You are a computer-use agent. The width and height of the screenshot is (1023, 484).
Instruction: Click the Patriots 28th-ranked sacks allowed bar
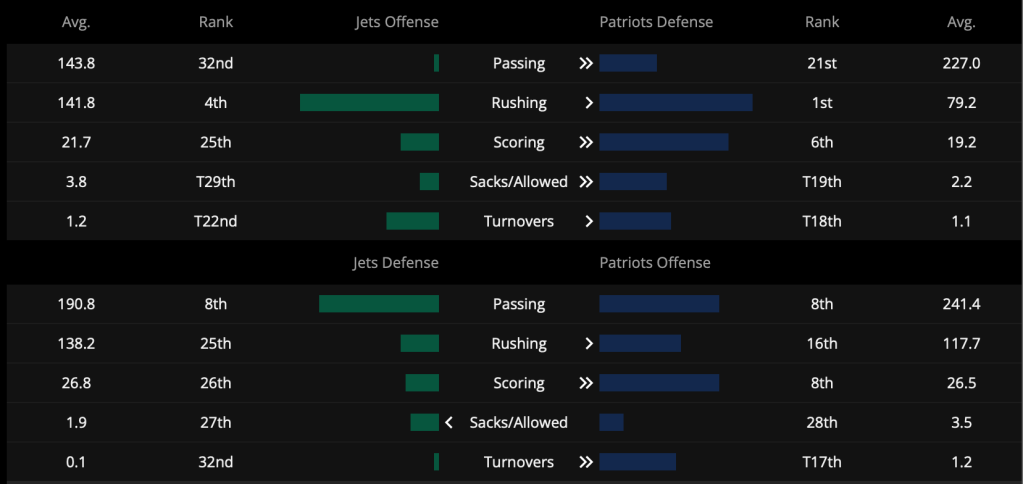click(x=611, y=422)
